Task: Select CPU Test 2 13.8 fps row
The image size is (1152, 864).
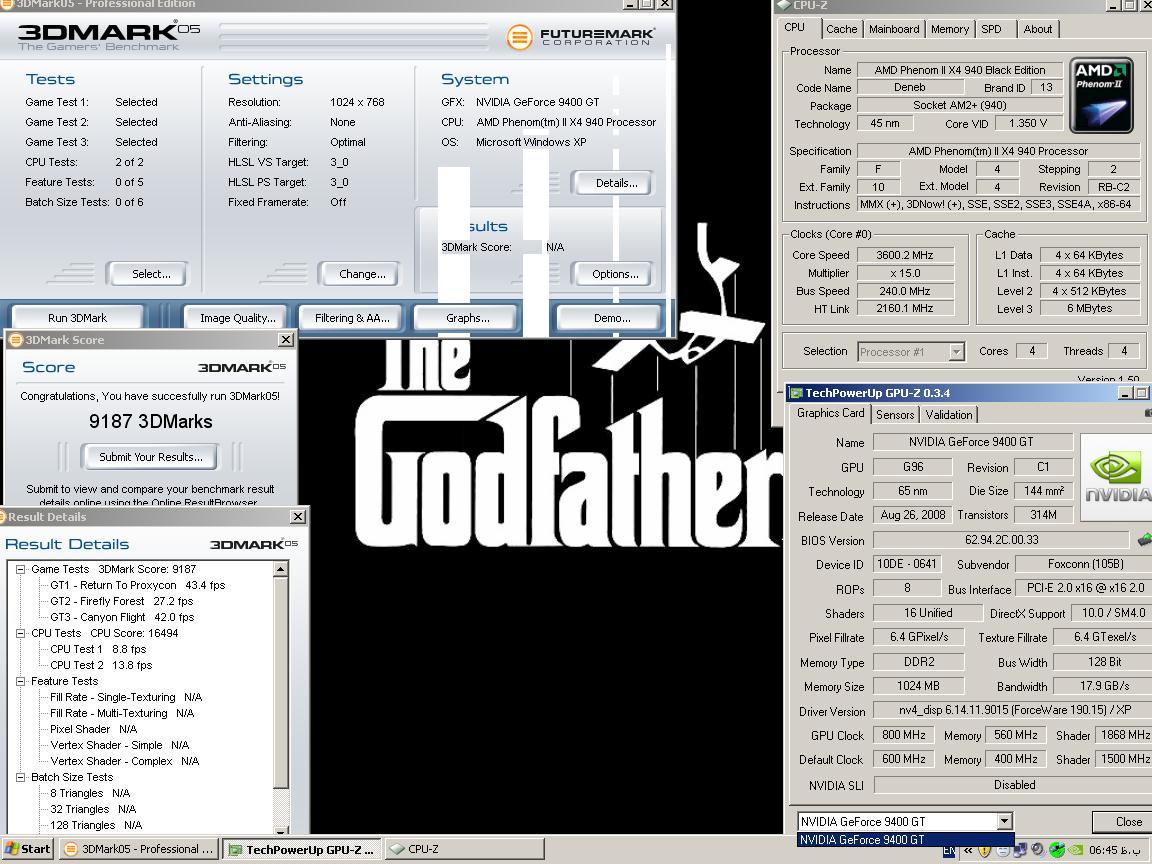Action: tap(101, 666)
